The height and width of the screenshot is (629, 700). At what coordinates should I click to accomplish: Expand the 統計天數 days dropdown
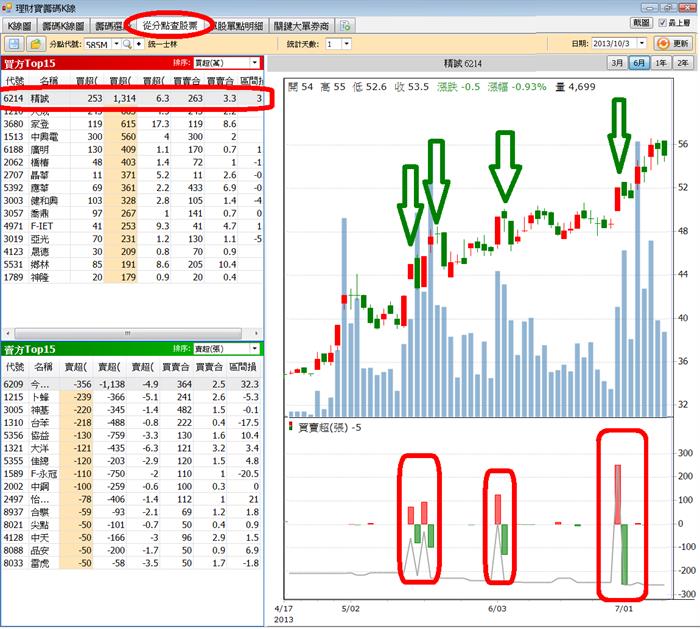click(345, 44)
